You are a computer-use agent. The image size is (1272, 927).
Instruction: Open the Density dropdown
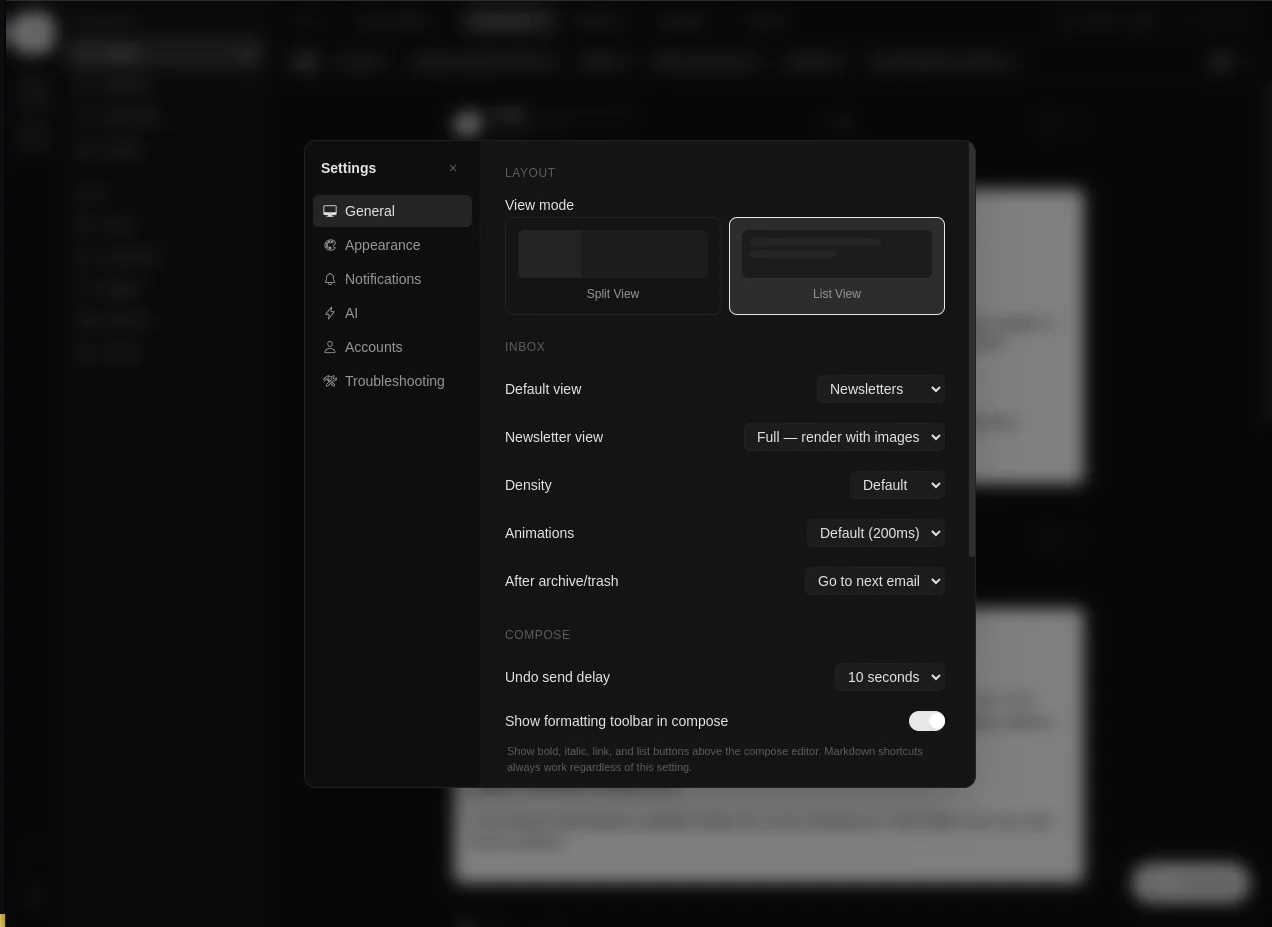(x=897, y=485)
